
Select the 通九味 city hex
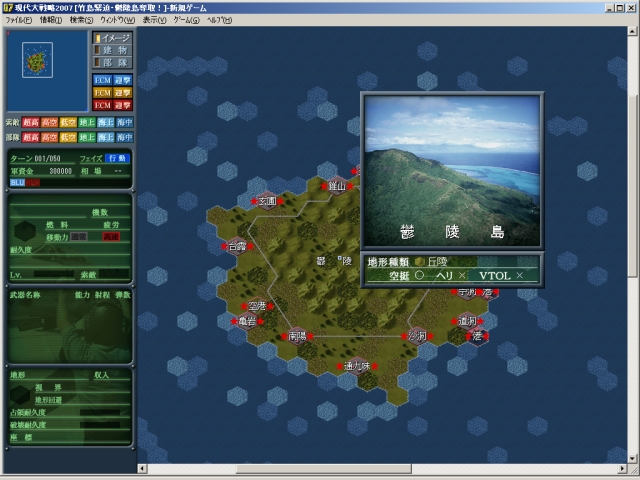pos(357,366)
